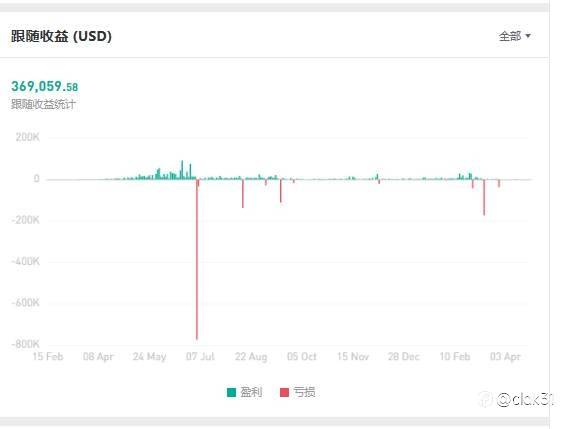Click the 跟随收益 (USD) panel title

[61, 36]
